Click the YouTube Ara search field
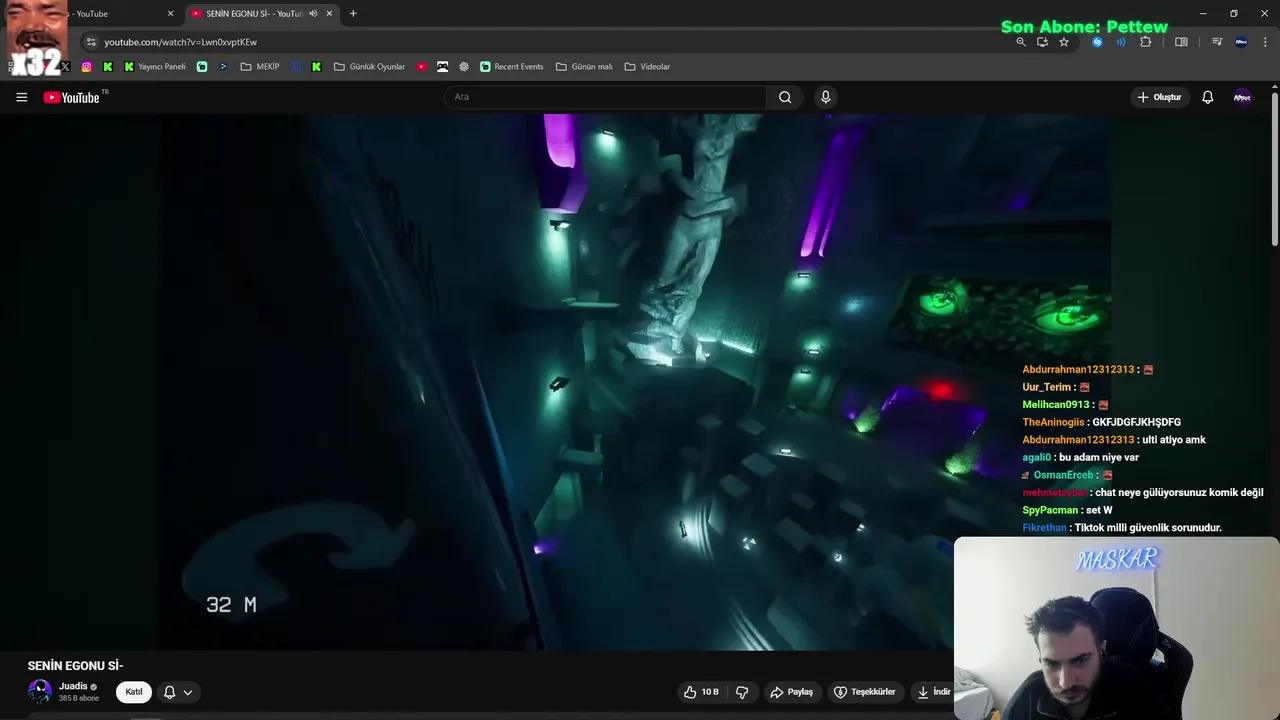Viewport: 1280px width, 720px height. [x=605, y=97]
